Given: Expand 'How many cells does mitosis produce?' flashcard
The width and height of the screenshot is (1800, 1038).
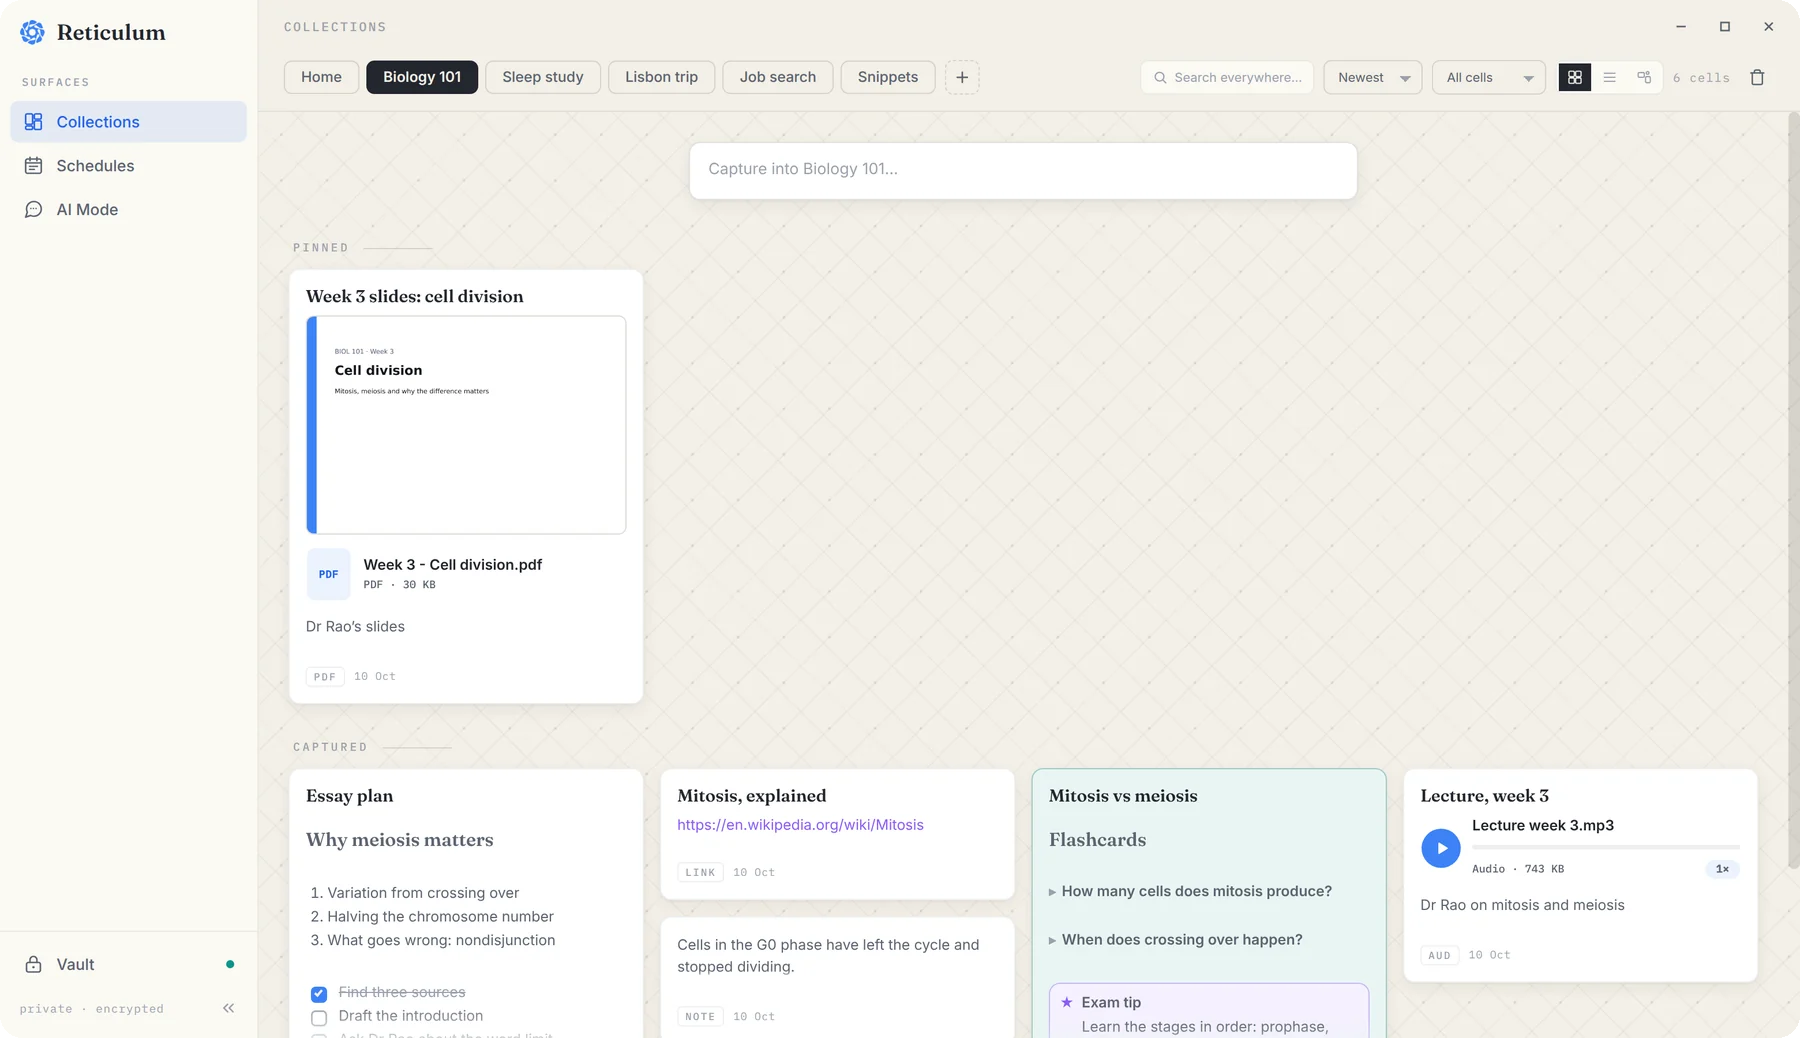Looking at the screenshot, I should (x=1190, y=891).
